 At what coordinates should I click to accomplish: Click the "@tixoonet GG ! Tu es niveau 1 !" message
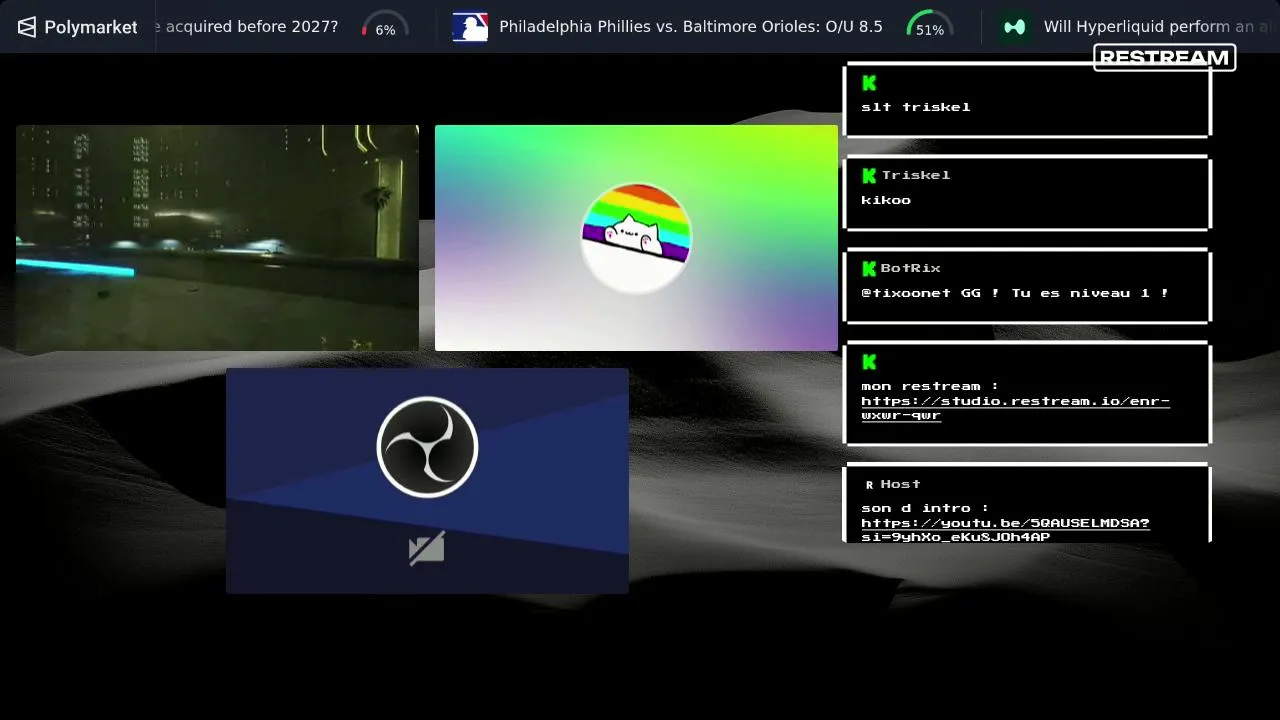tap(1015, 293)
